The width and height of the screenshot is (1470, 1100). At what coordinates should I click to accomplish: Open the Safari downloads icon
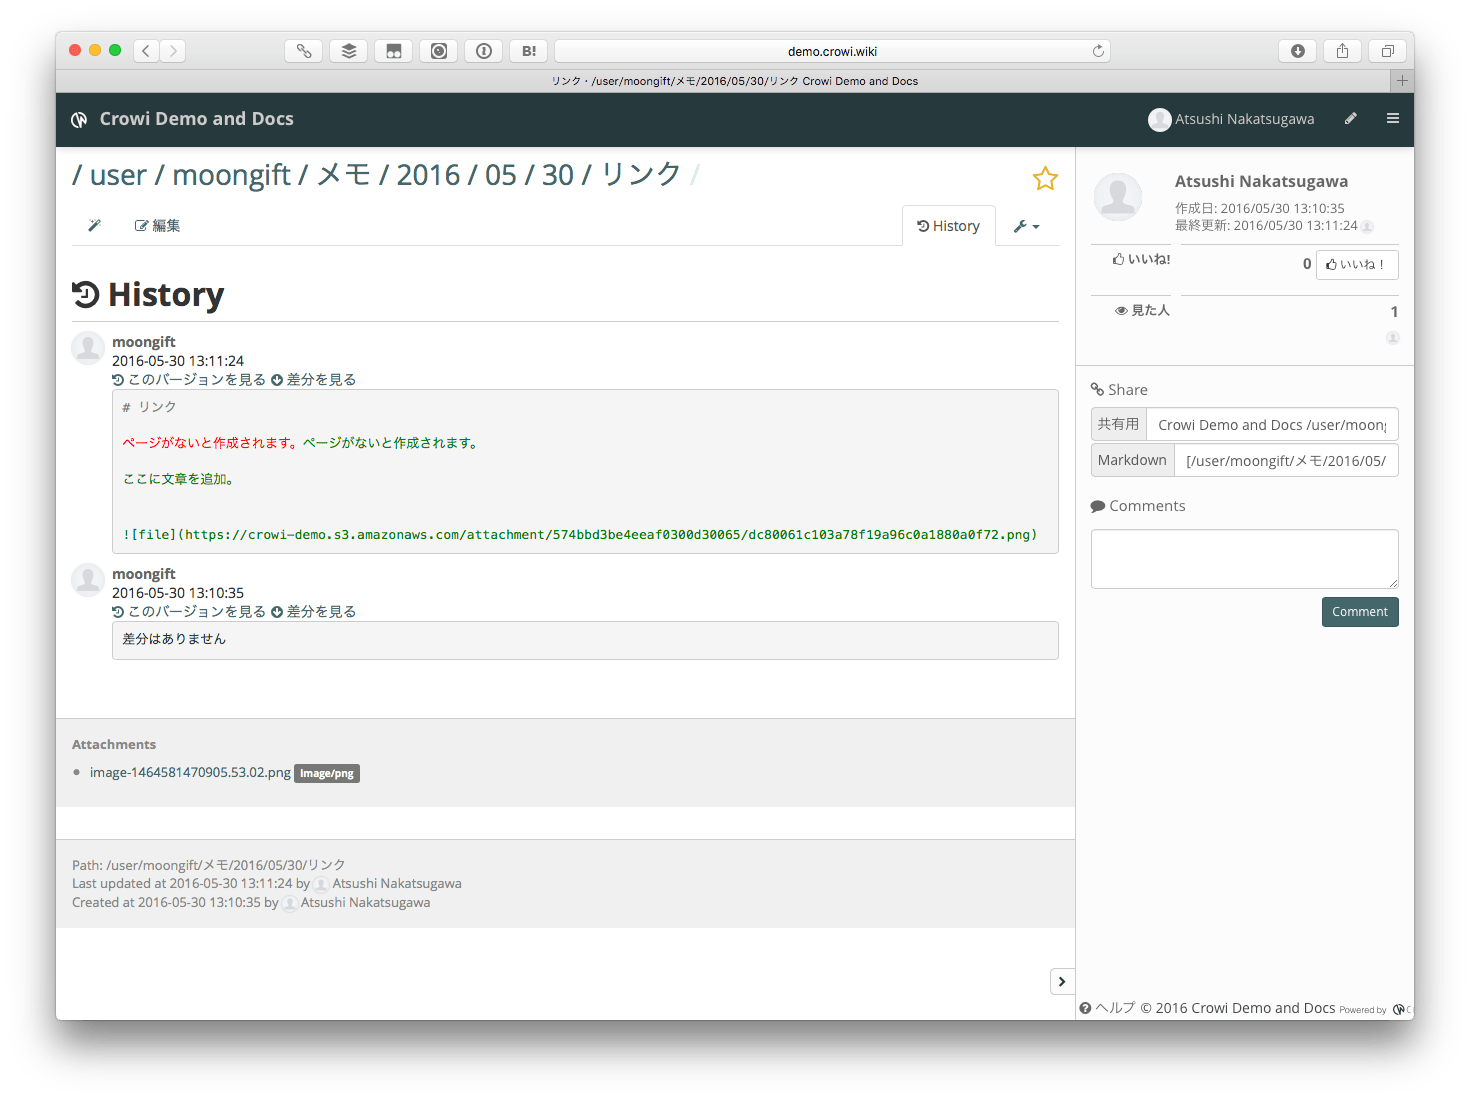point(1297,51)
